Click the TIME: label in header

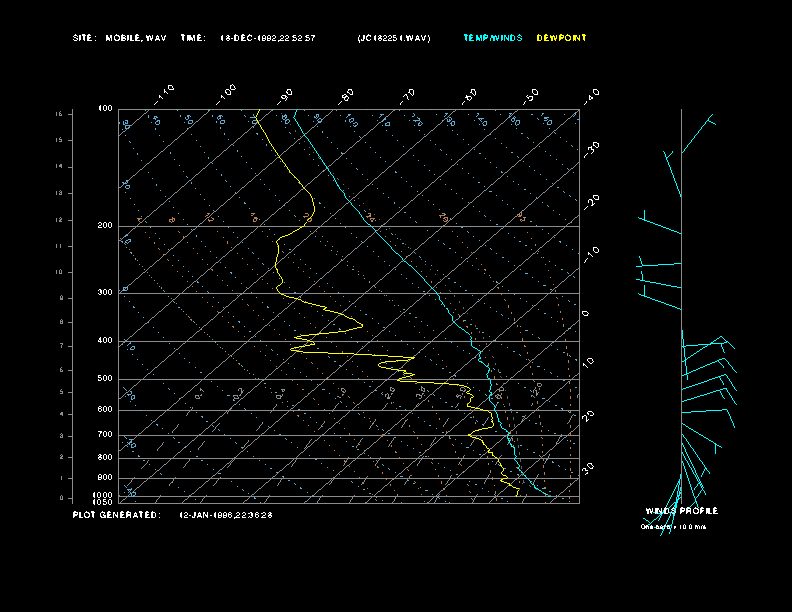(193, 38)
